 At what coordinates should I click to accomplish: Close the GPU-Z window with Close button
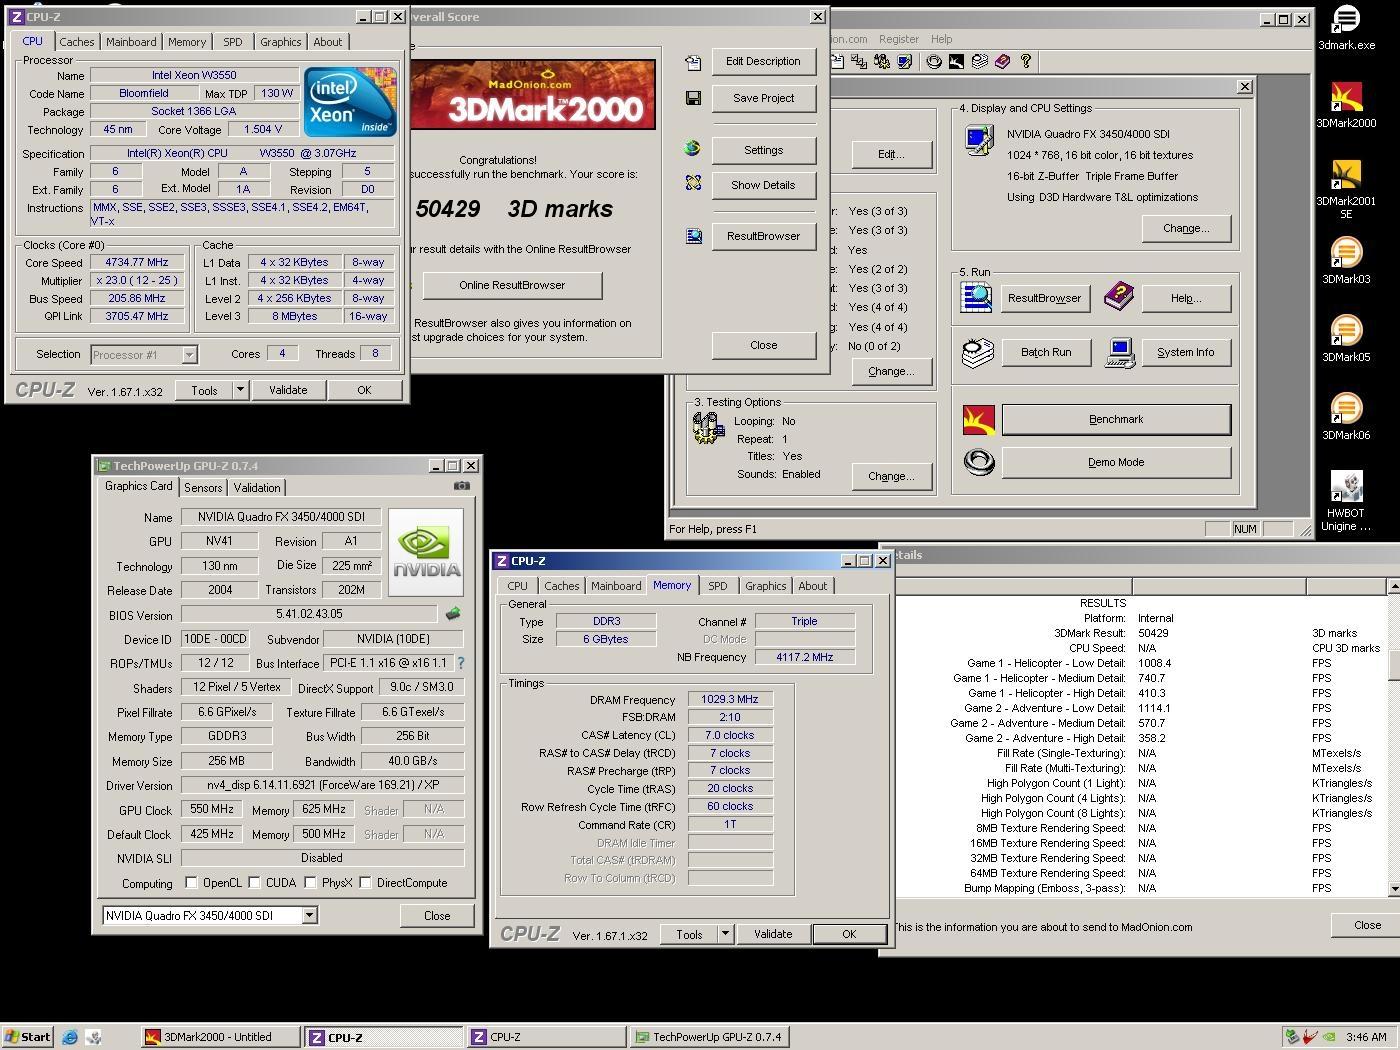point(437,916)
